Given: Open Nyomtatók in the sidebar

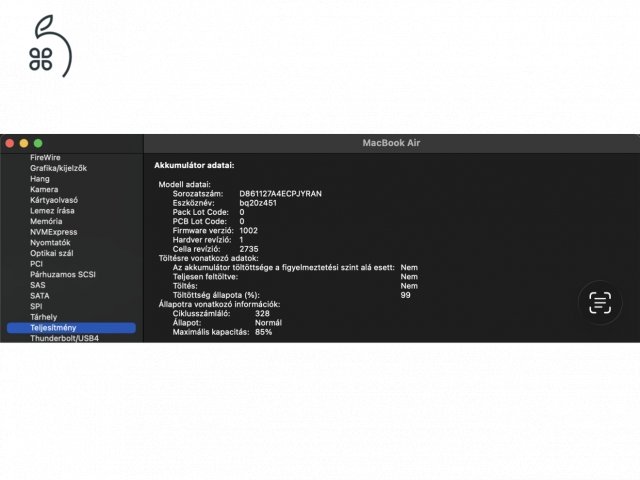Looking at the screenshot, I should 50,242.
